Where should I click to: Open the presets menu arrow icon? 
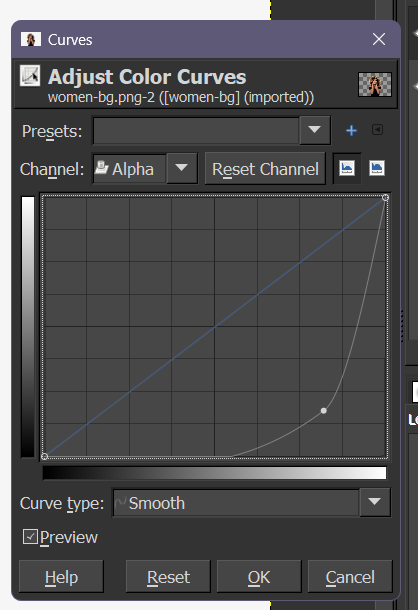coord(377,130)
